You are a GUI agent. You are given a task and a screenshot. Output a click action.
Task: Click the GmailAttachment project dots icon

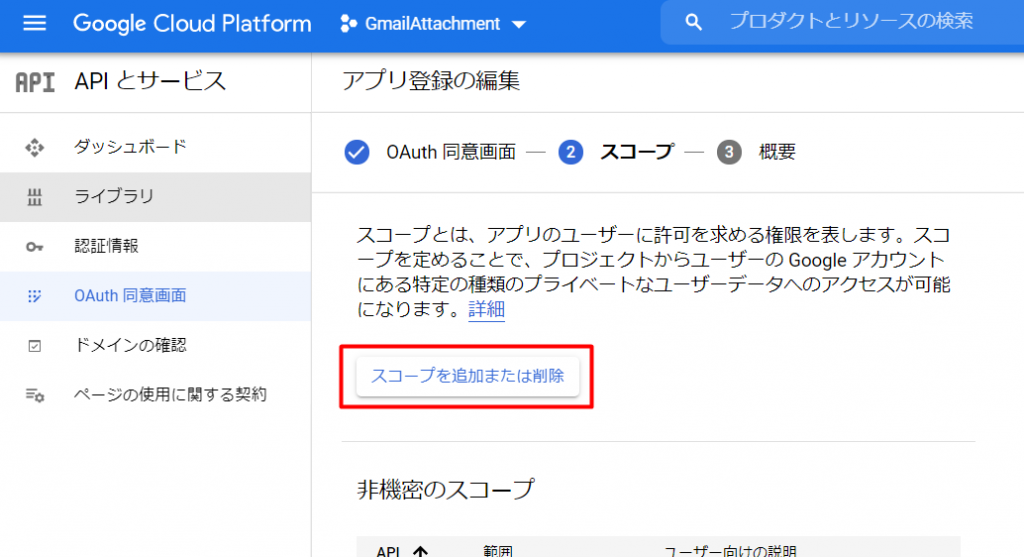349,24
